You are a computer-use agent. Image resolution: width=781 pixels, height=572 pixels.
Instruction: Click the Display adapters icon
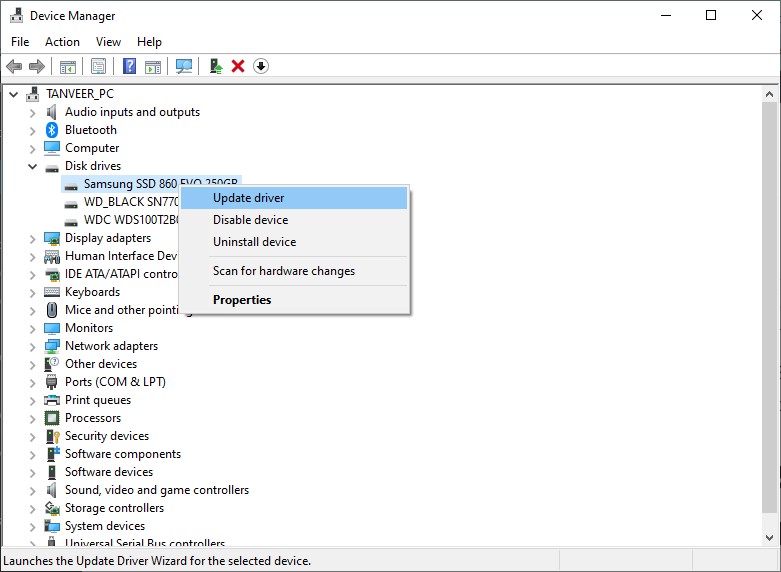(52, 238)
